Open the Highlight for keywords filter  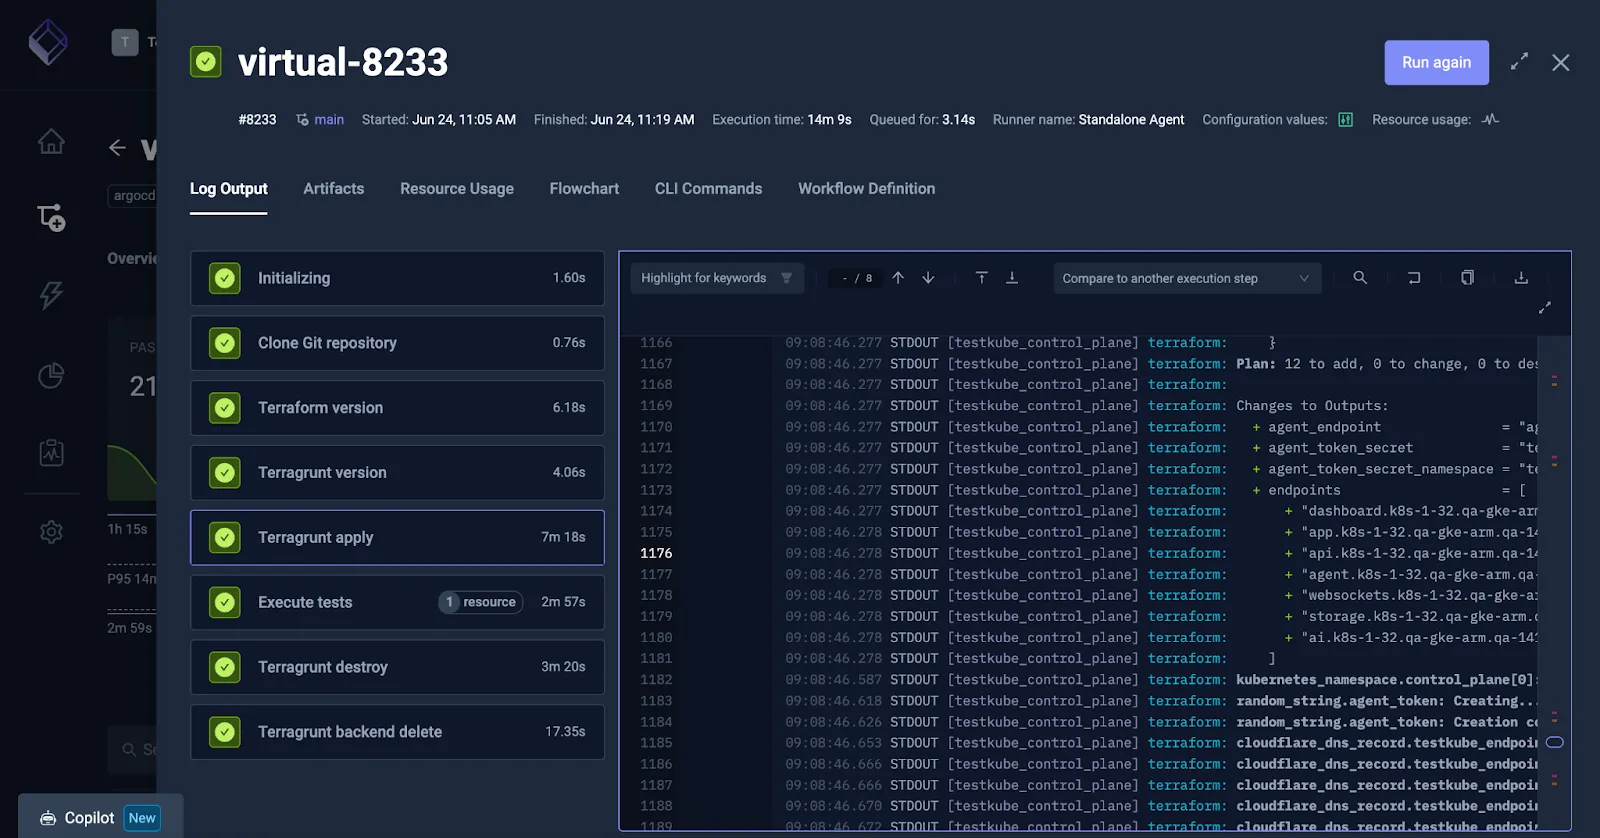point(717,278)
